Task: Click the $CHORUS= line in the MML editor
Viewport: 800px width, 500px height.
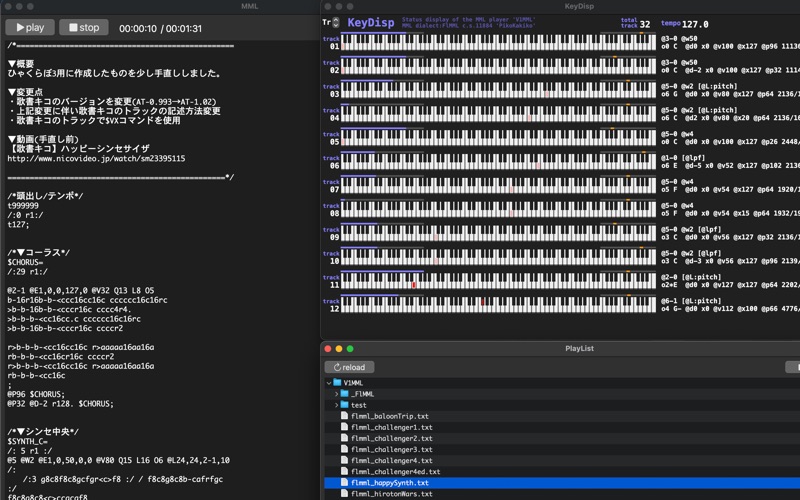Action: 26,262
